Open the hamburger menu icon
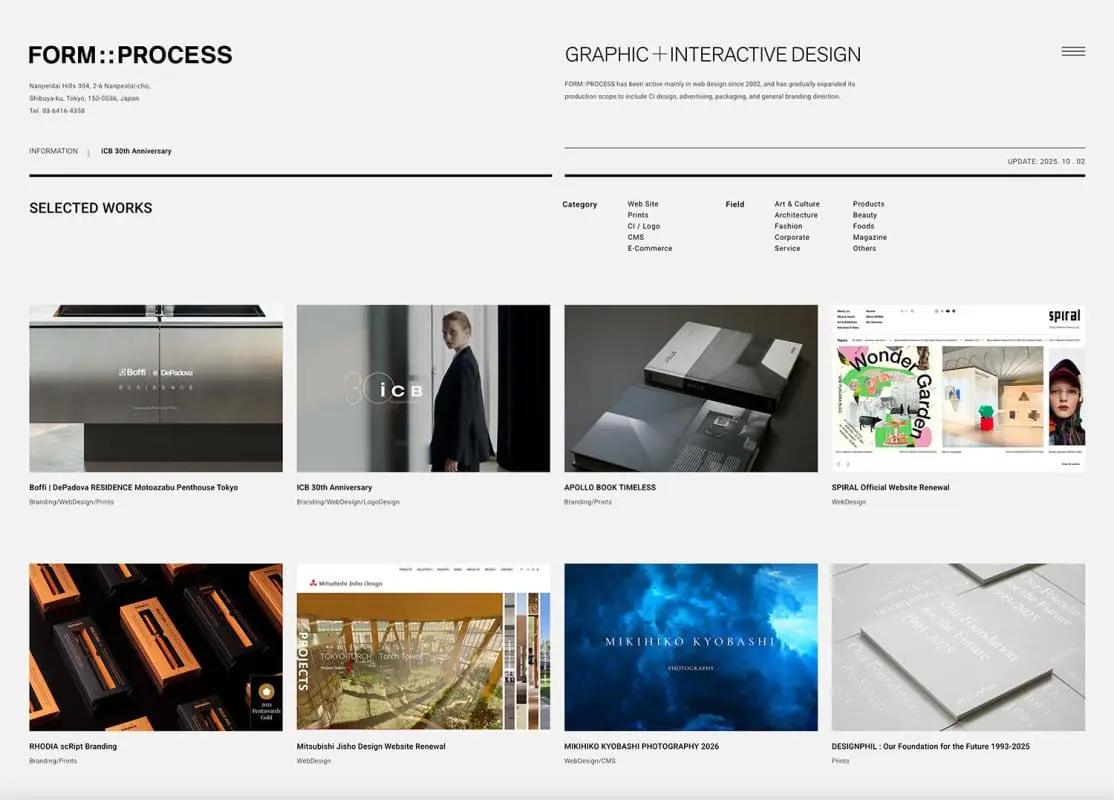 coord(1073,51)
